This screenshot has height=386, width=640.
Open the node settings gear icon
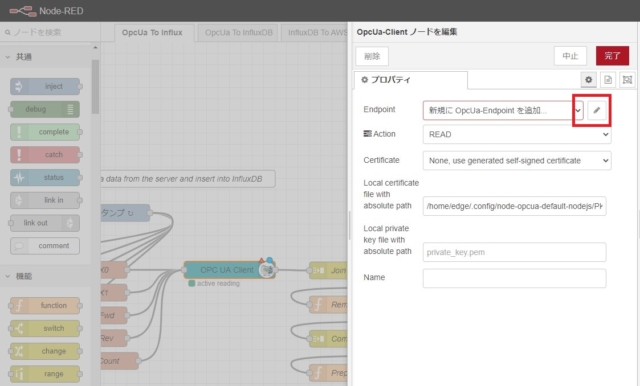coord(588,80)
